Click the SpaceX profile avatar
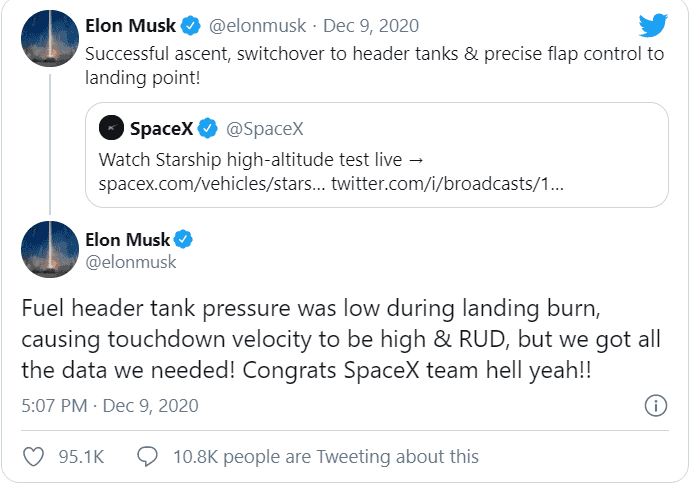This screenshot has width=691, height=485. pos(112,128)
